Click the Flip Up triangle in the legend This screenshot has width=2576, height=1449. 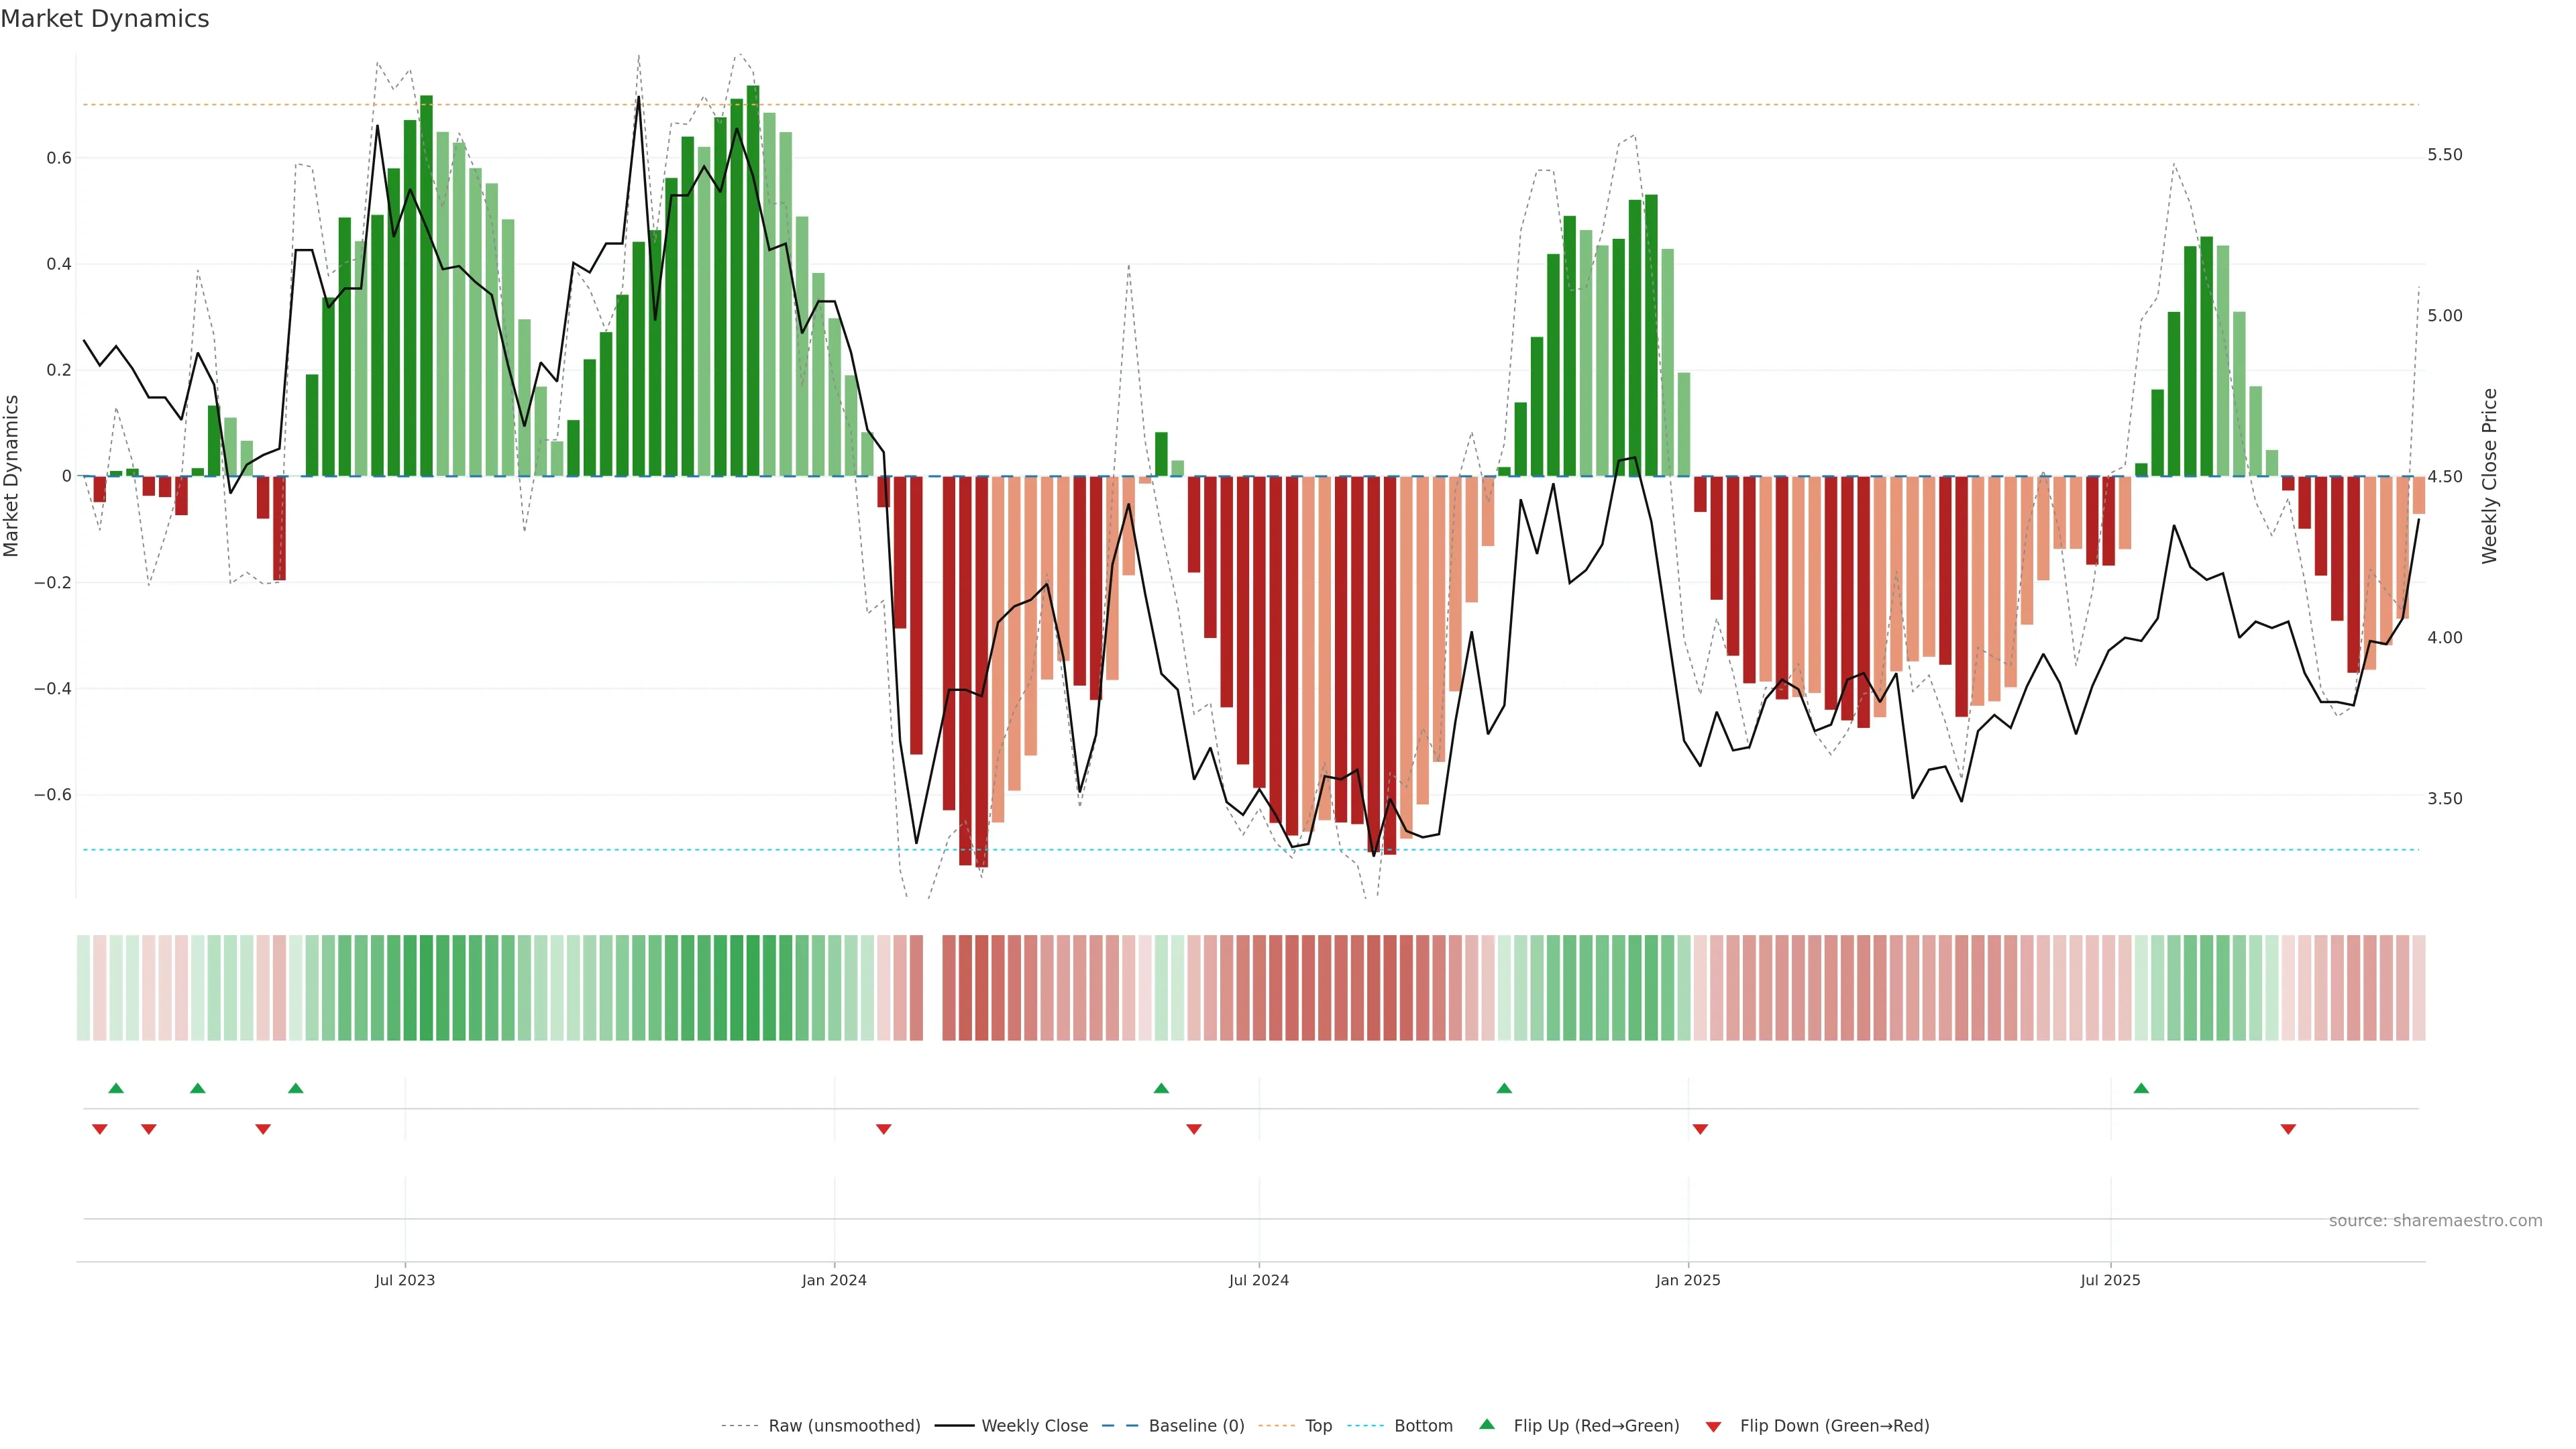[1487, 1424]
